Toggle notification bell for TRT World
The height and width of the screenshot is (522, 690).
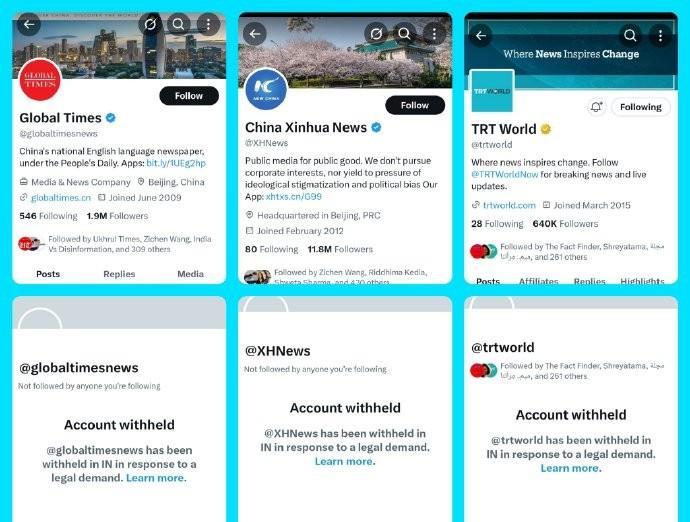tap(596, 107)
